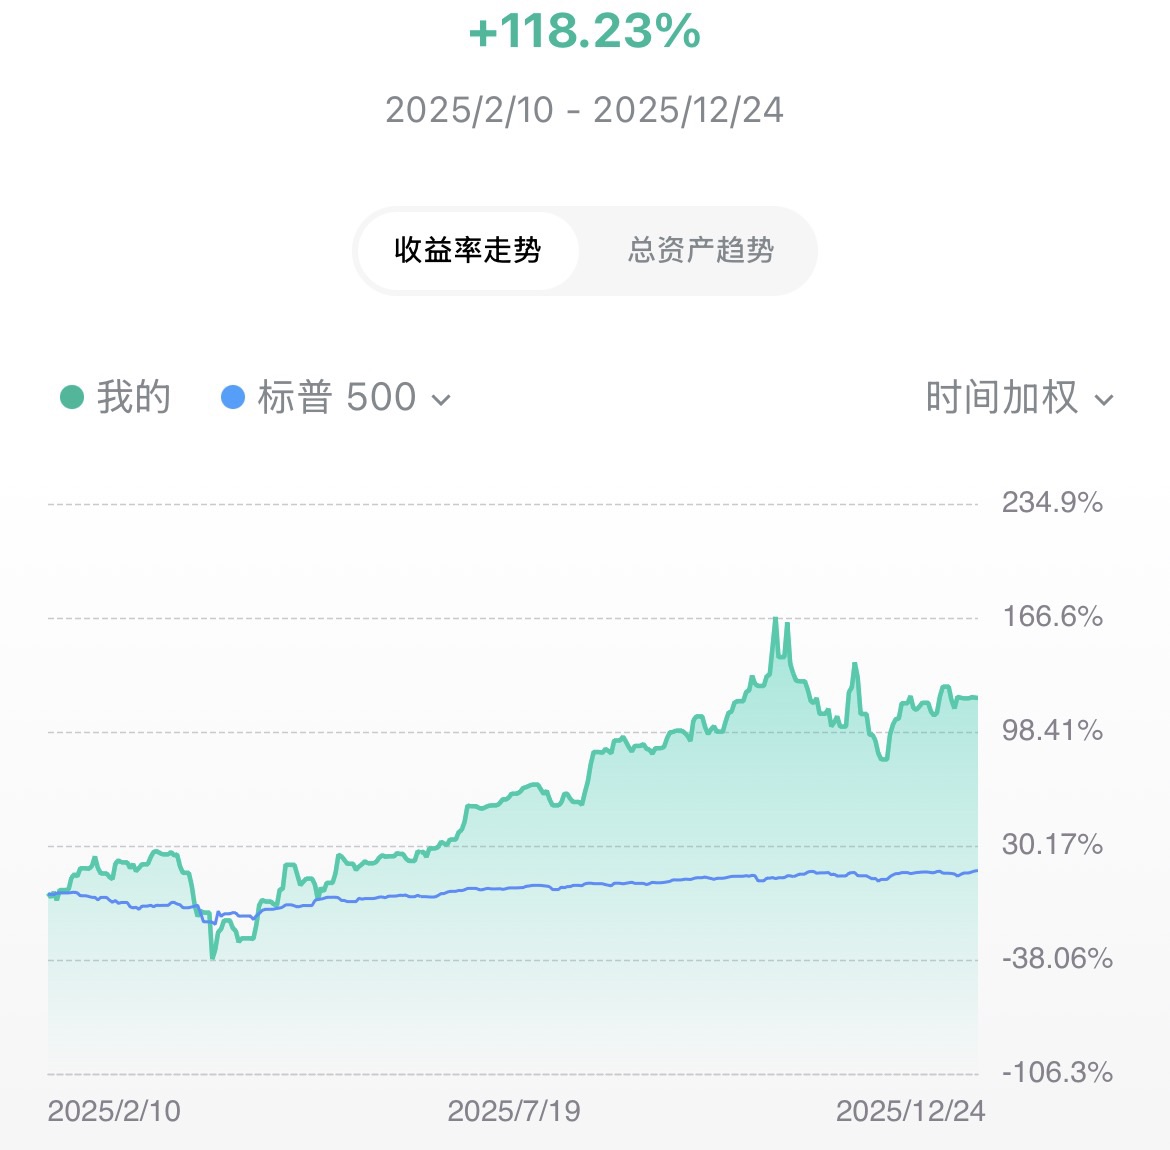
Task: Click the -38.06% y-axis label
Action: coord(1057,959)
